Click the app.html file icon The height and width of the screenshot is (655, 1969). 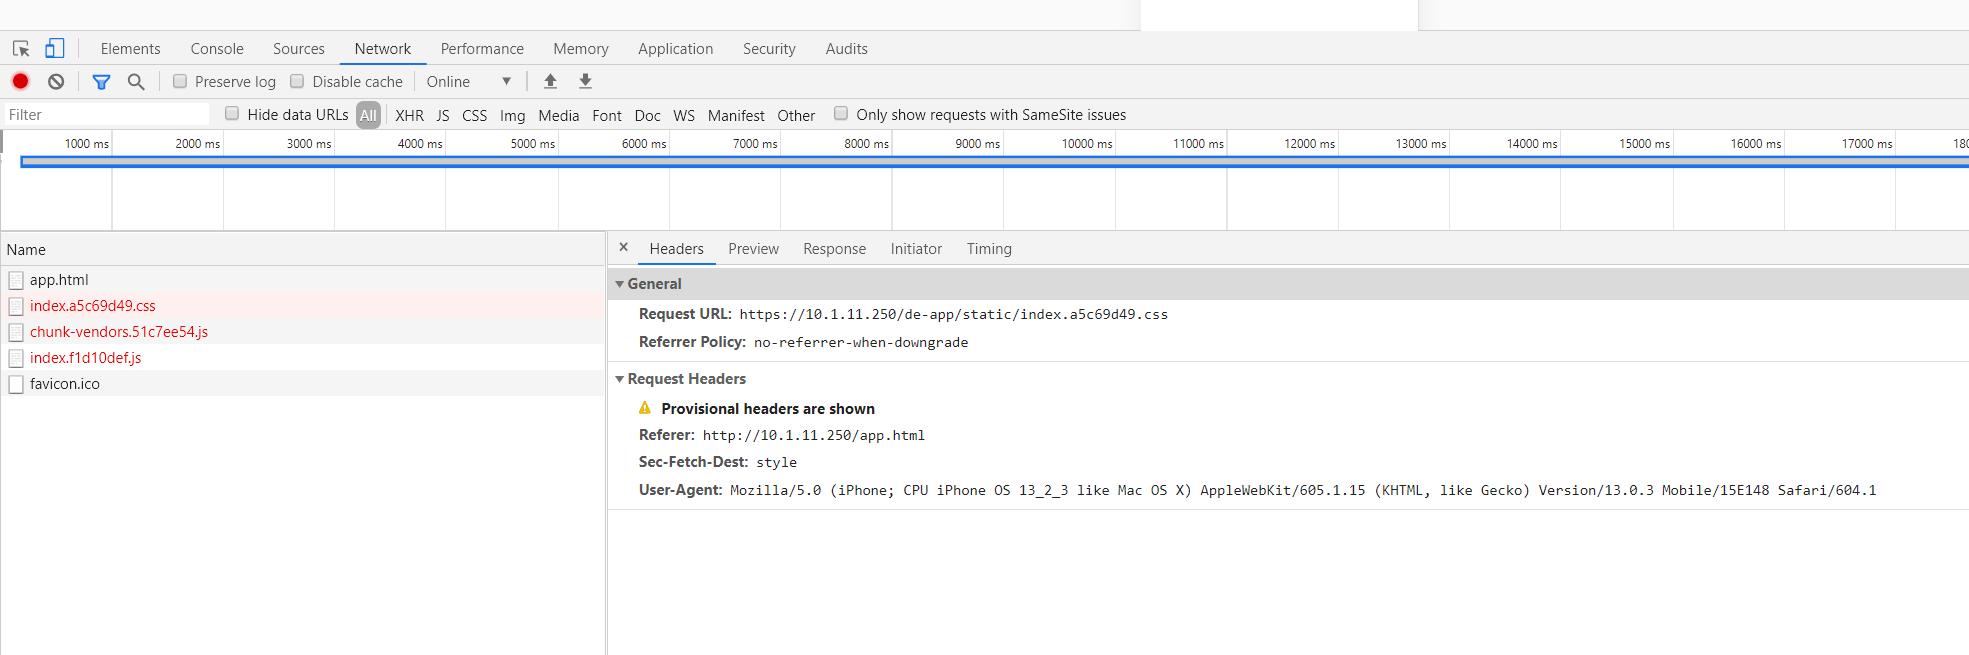(x=16, y=280)
